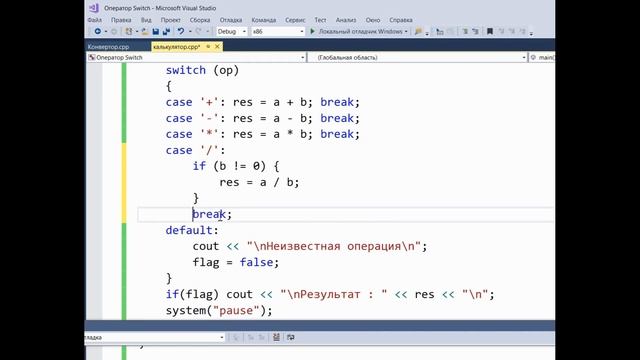Click the 'switch' keyword in the code
The height and width of the screenshot is (360, 640).
click(186, 70)
